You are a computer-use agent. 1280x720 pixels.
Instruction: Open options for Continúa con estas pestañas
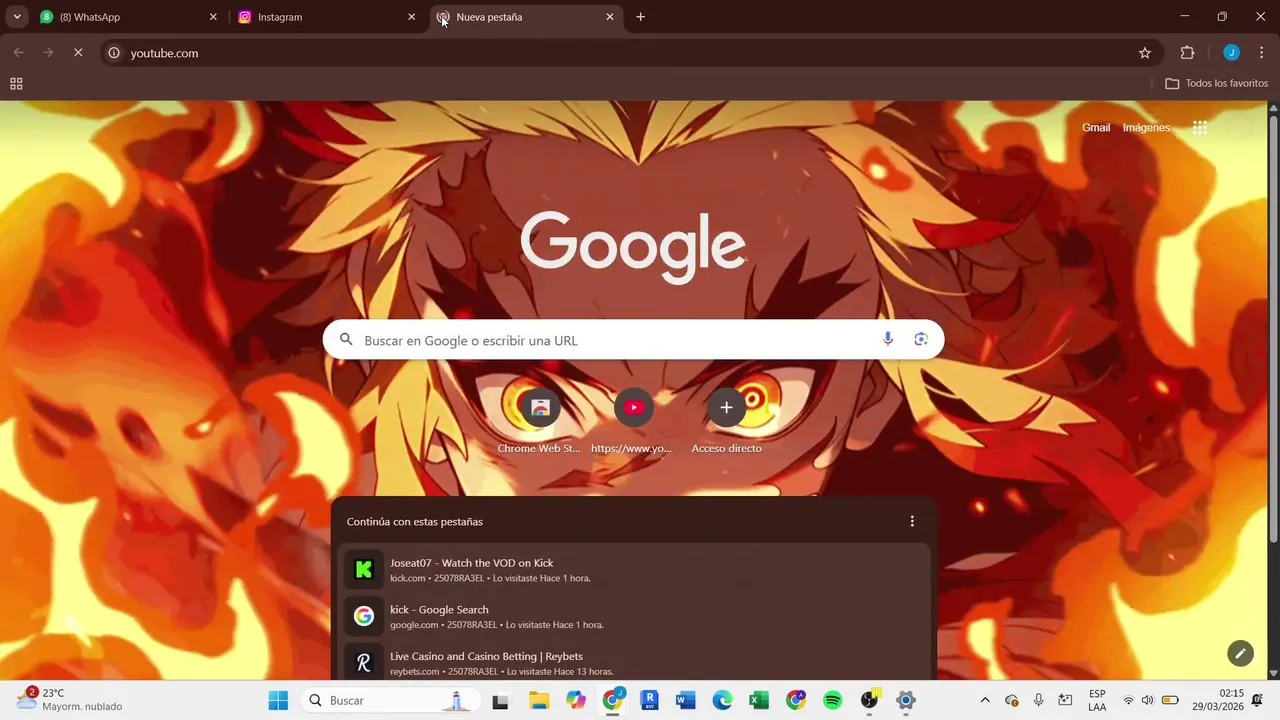(x=912, y=521)
